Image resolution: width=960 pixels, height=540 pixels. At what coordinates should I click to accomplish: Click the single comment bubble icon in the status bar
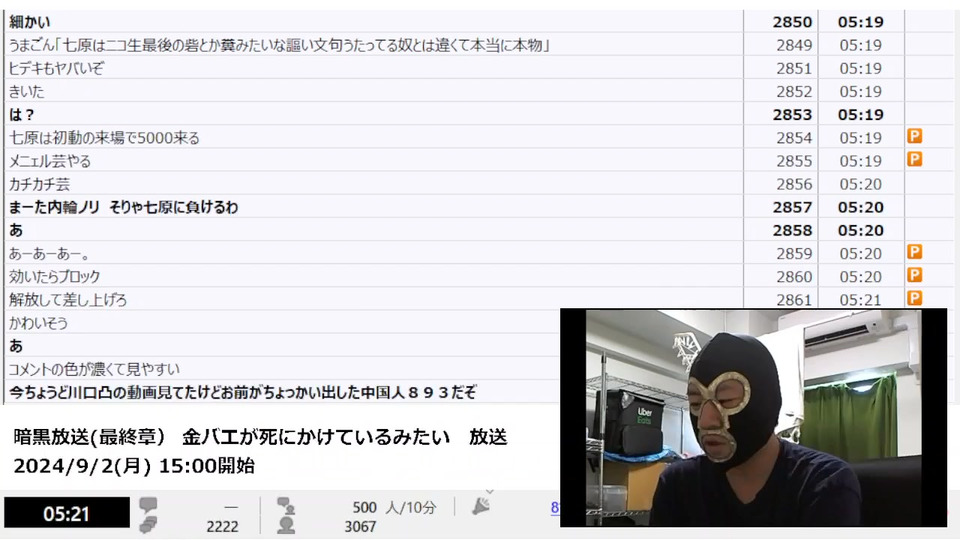(x=148, y=504)
